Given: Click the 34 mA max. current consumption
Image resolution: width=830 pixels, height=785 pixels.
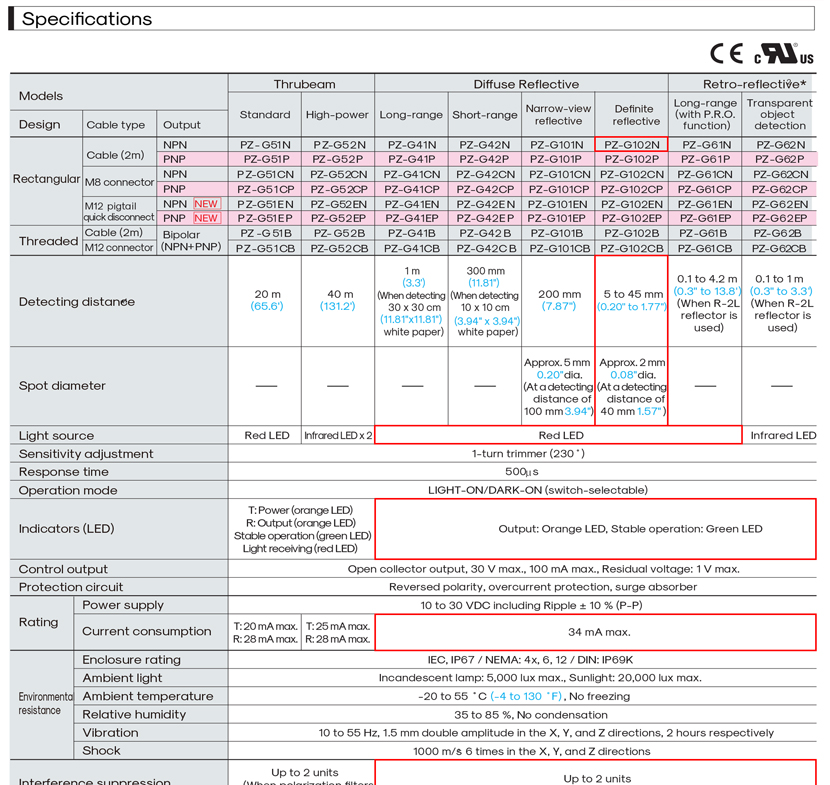Looking at the screenshot, I should [599, 632].
